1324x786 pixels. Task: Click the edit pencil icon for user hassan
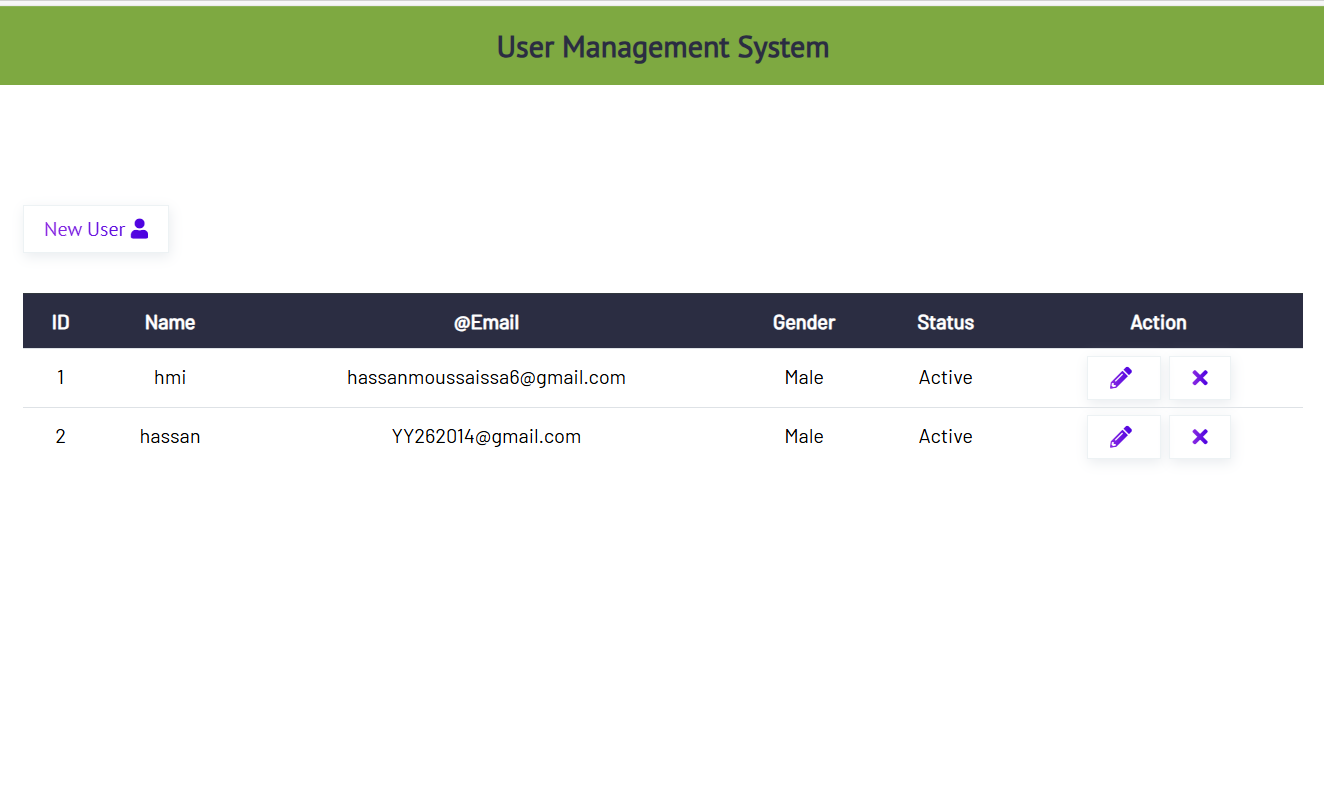point(1123,437)
